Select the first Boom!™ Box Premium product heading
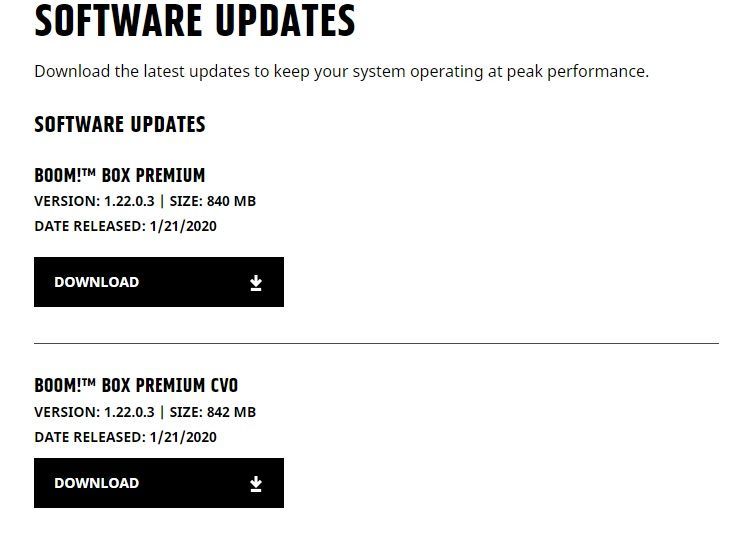This screenshot has height=535, width=731. coord(120,176)
